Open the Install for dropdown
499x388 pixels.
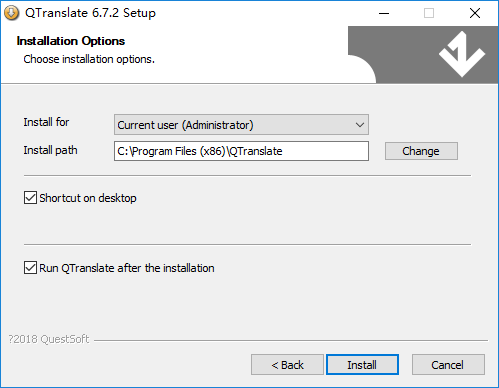tap(241, 125)
